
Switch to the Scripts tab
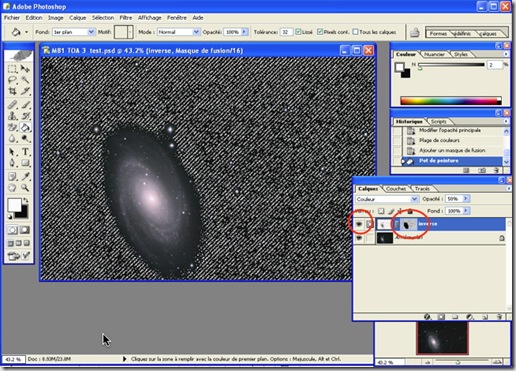(x=438, y=122)
